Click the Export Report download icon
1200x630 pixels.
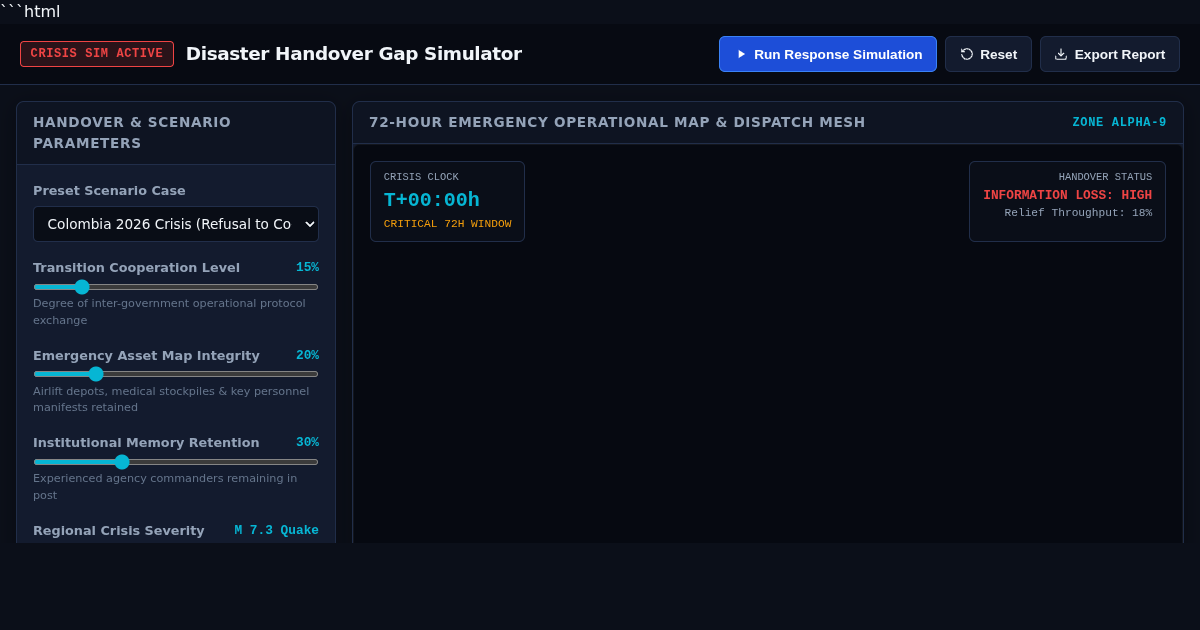click(1061, 54)
